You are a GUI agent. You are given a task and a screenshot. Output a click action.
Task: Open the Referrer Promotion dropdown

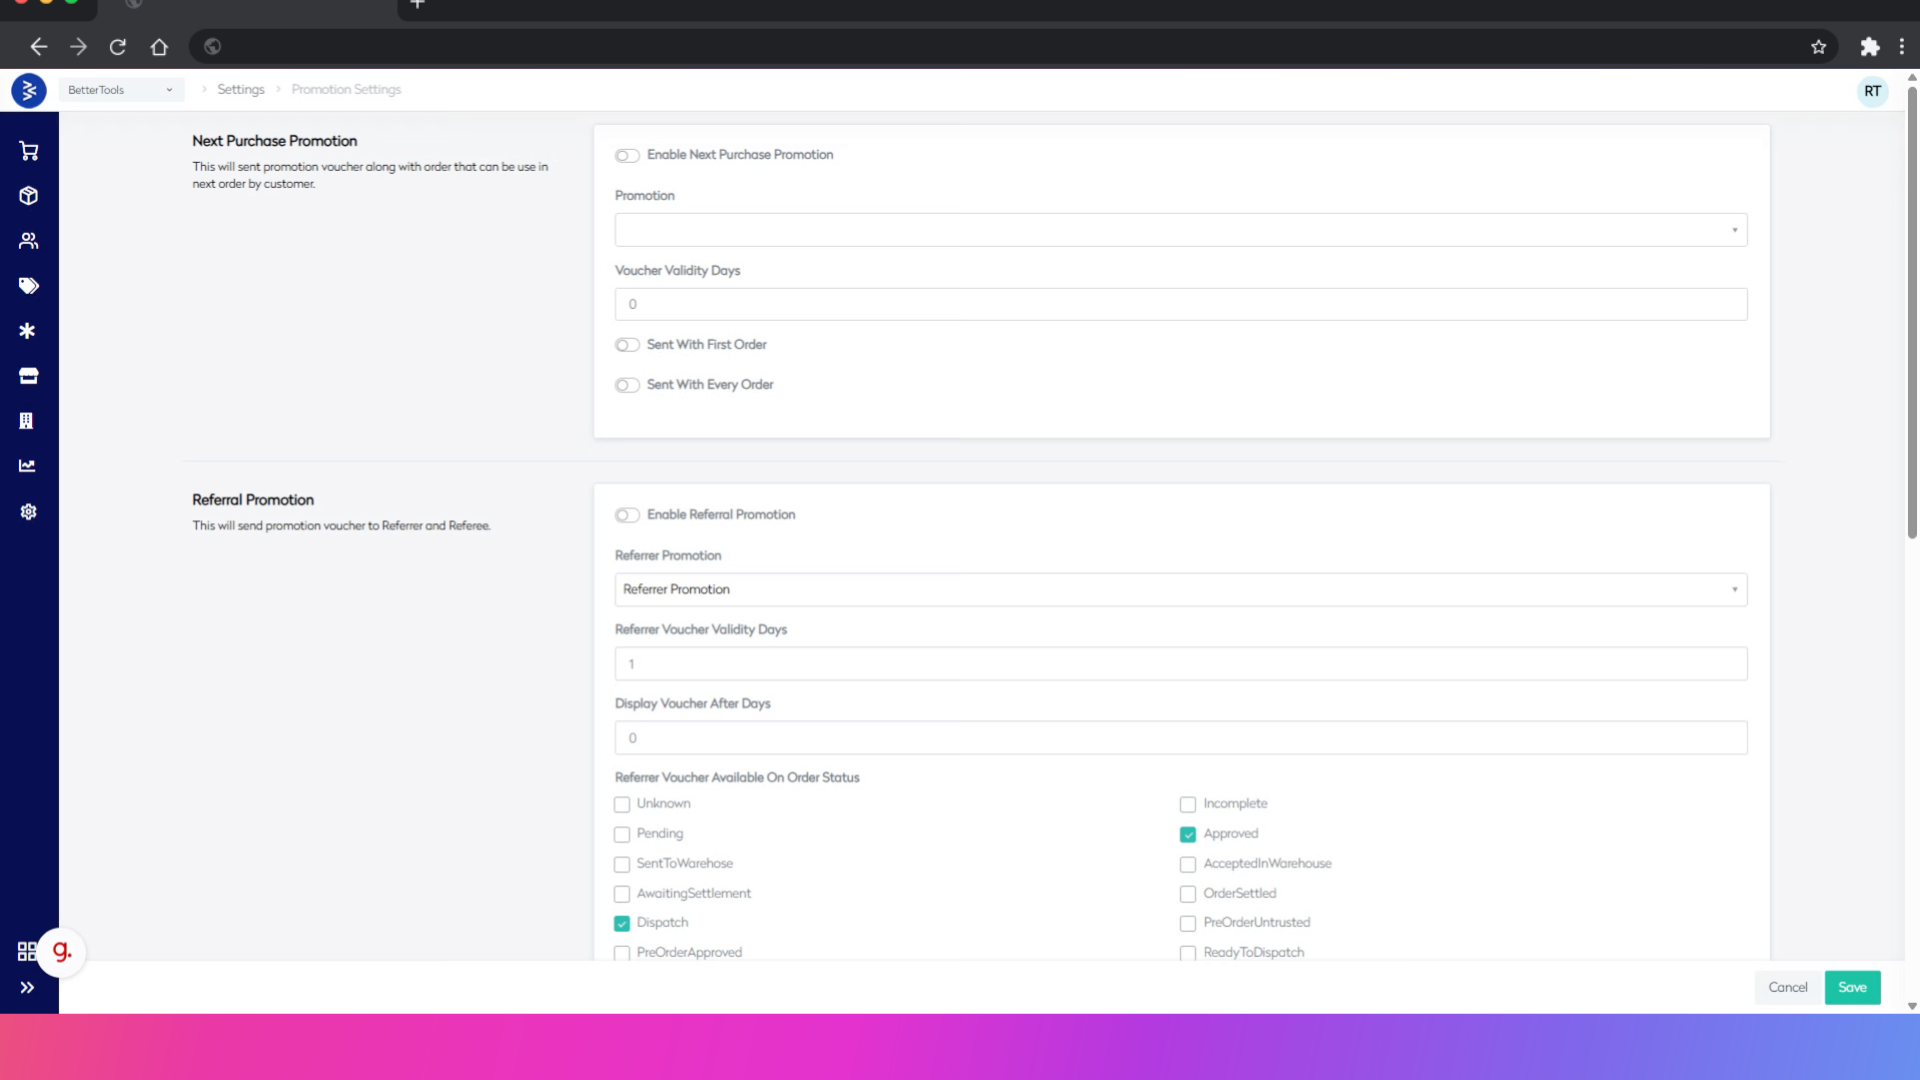[1180, 590]
